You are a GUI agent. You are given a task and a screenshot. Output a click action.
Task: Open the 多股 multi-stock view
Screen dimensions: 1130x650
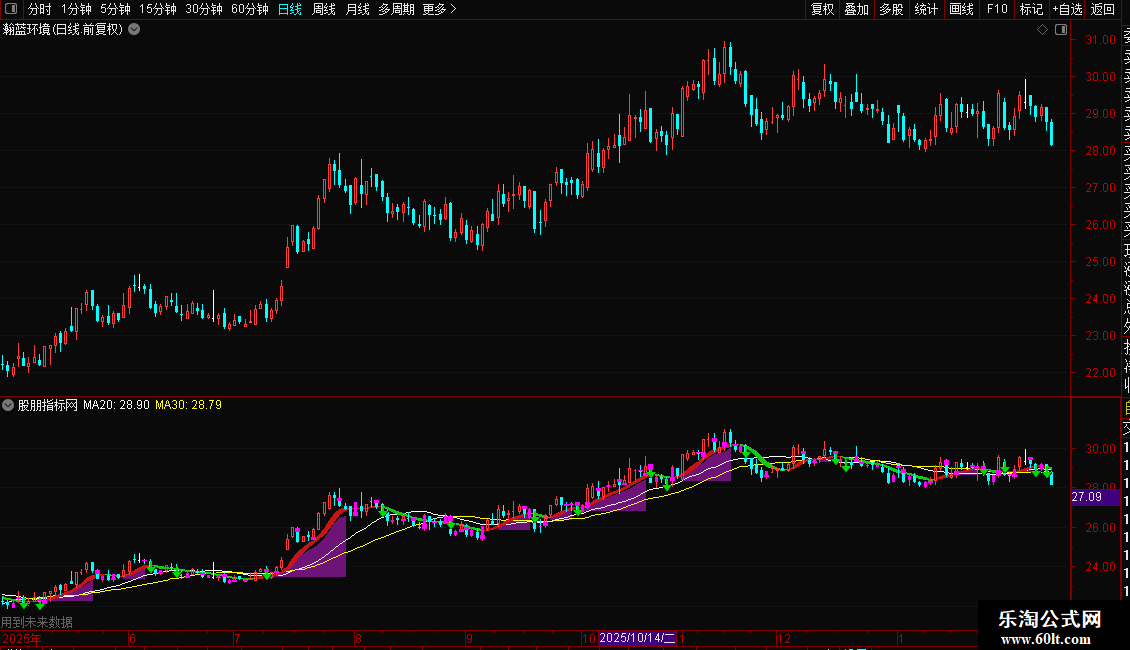pos(891,9)
